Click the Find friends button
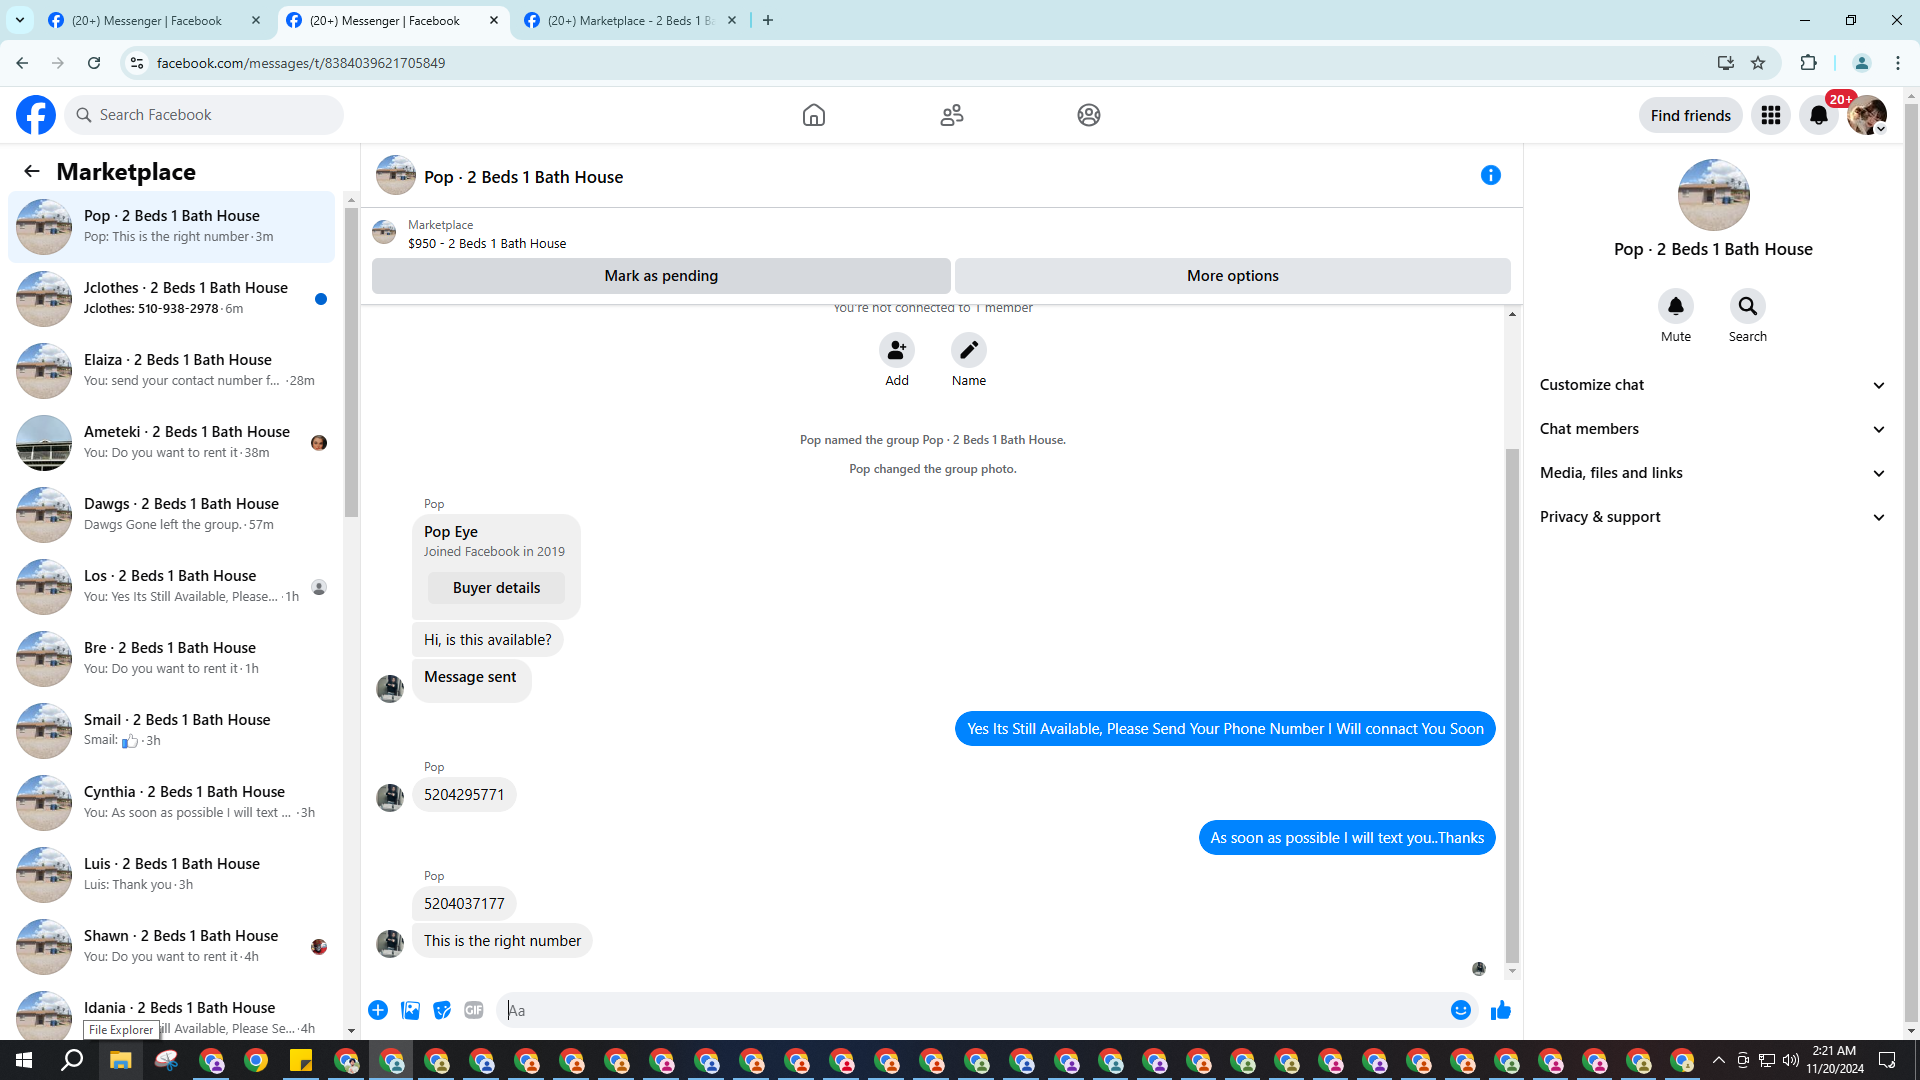1920x1080 pixels. point(1690,115)
